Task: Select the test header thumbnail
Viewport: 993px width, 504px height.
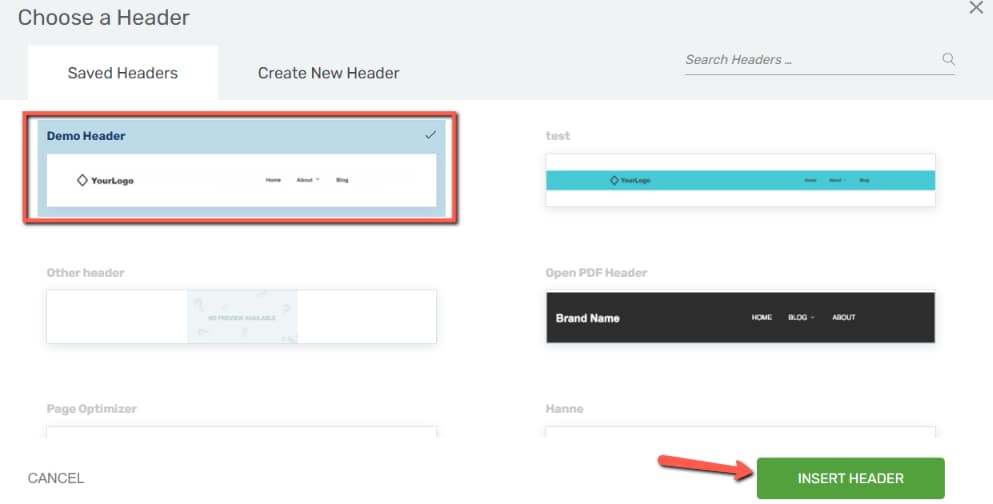Action: point(740,180)
